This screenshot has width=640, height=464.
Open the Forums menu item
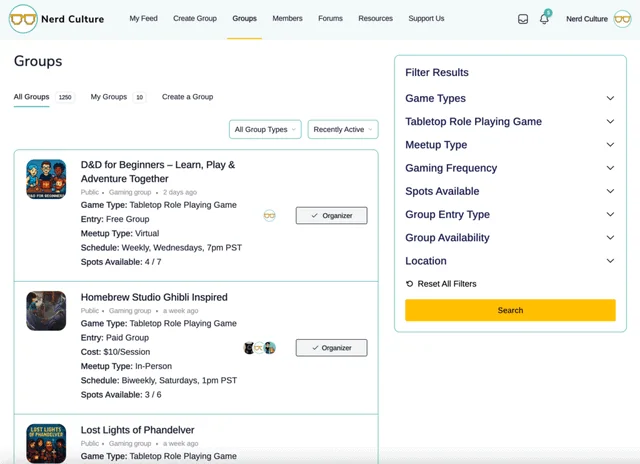[x=330, y=18]
